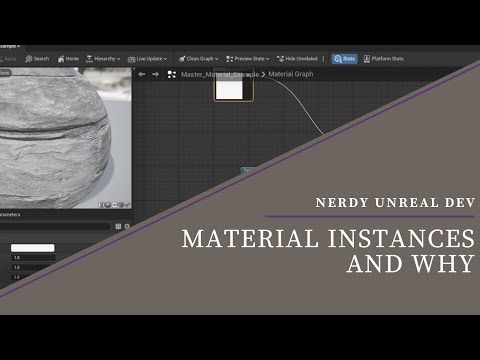Open the Parameters panel gear settings
This screenshot has height=360, width=480.
click(x=127, y=226)
